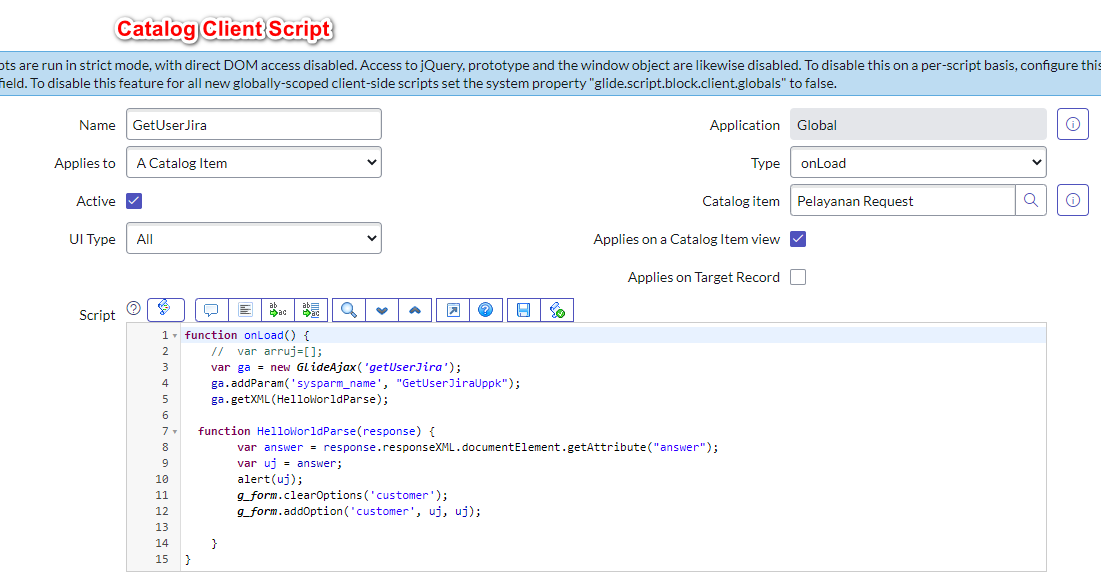
Task: Click the find next down-arrow icon
Action: click(382, 310)
